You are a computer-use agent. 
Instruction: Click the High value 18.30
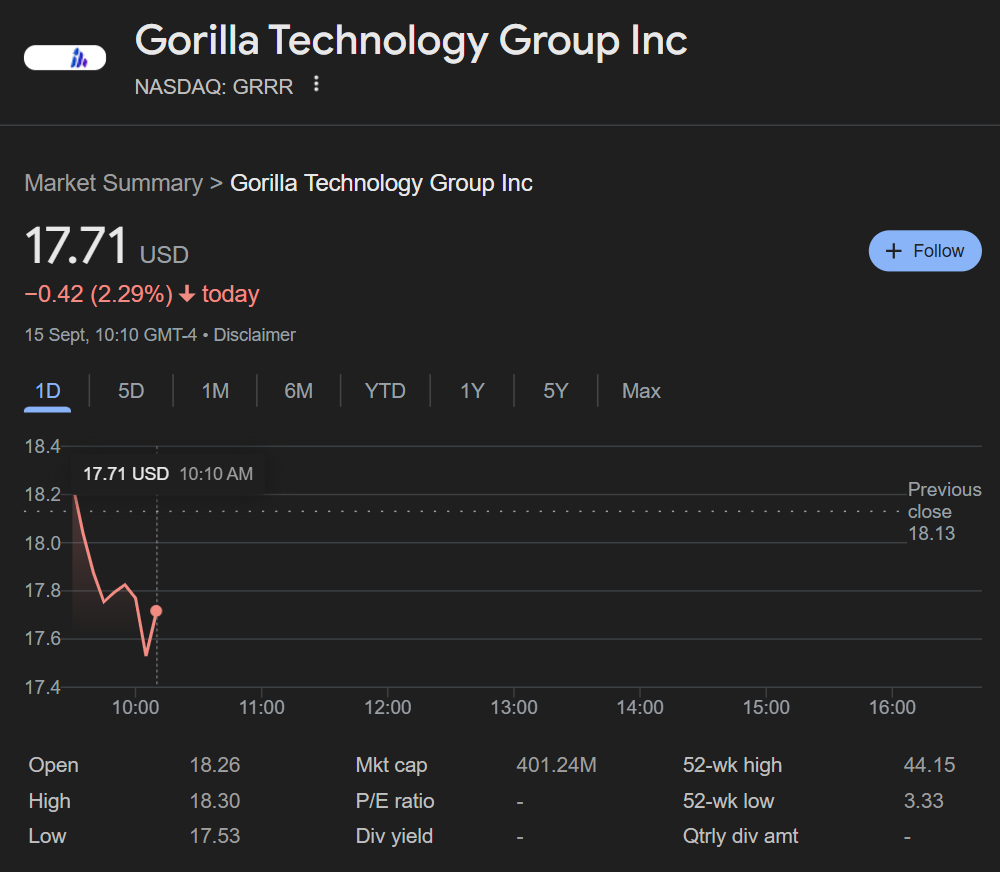pos(215,801)
